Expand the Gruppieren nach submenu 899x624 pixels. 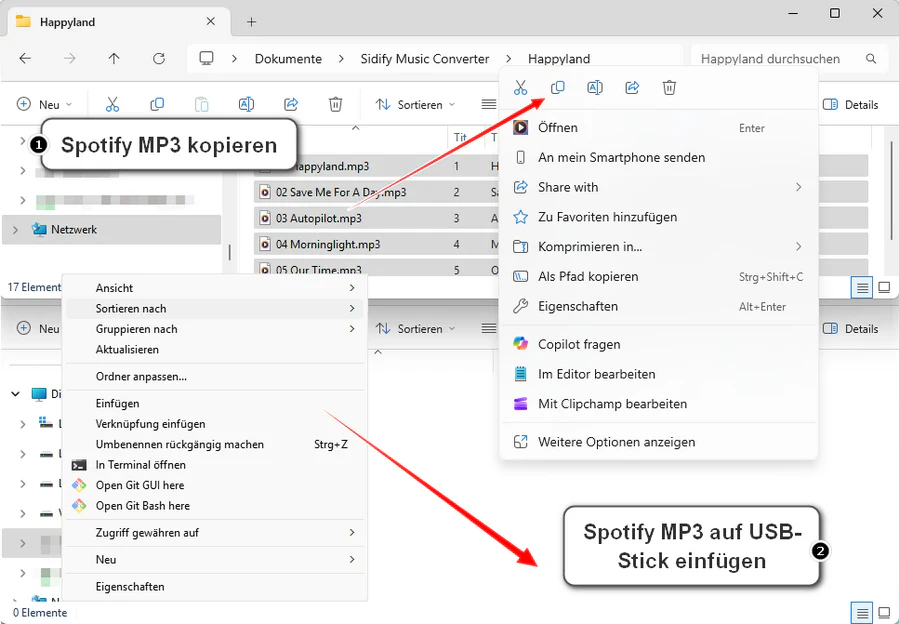[214, 329]
